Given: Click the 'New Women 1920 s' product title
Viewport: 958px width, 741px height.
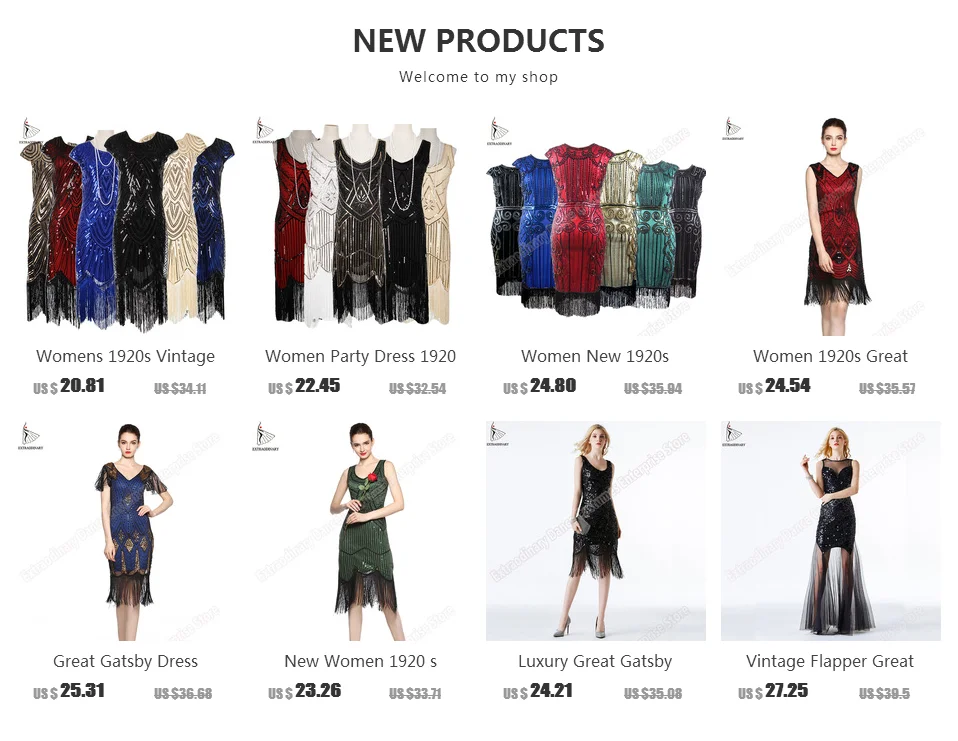Looking at the screenshot, I should point(360,661).
